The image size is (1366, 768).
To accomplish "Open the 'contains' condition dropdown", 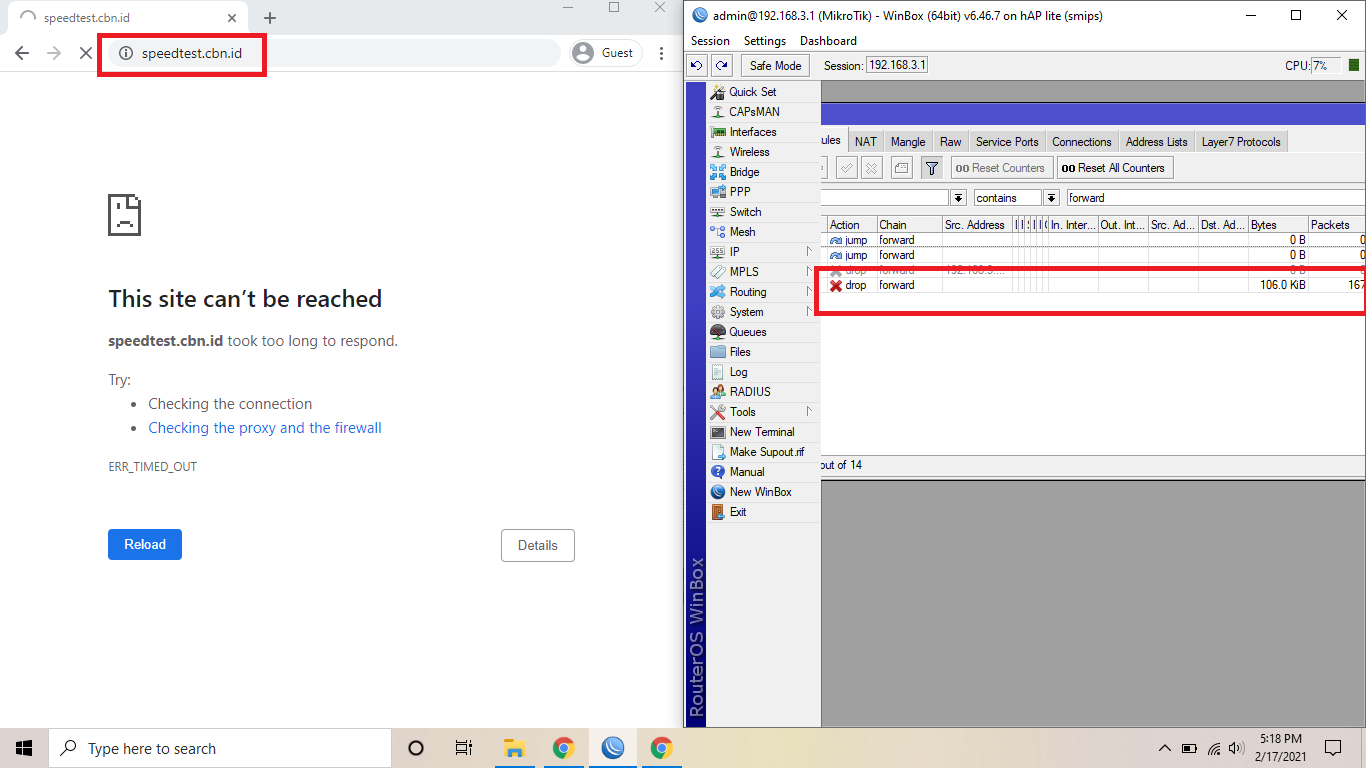I will pyautogui.click(x=1051, y=198).
